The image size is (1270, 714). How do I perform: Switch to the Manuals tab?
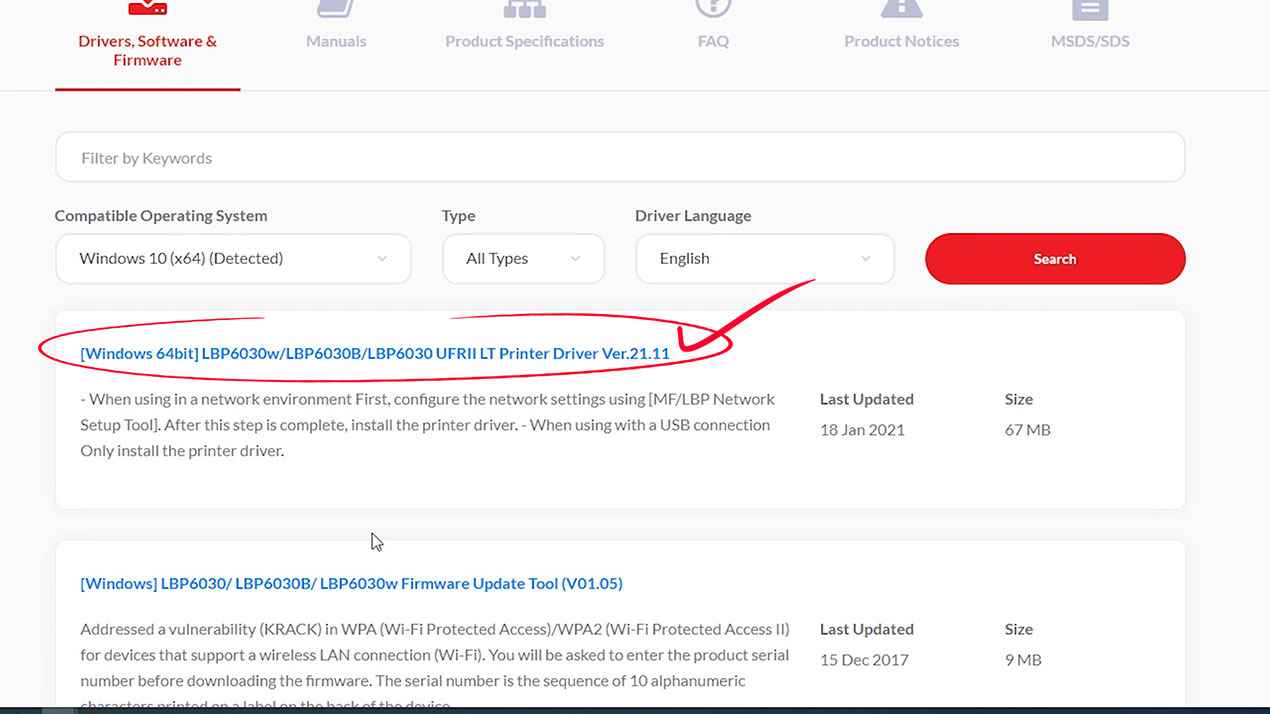click(x=336, y=41)
